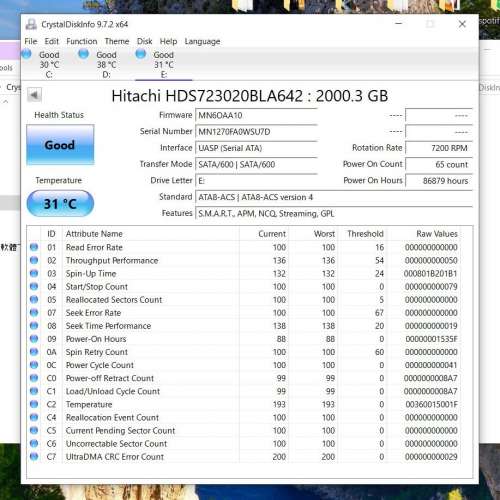
Task: Click the ID column header
Action: pos(51,234)
